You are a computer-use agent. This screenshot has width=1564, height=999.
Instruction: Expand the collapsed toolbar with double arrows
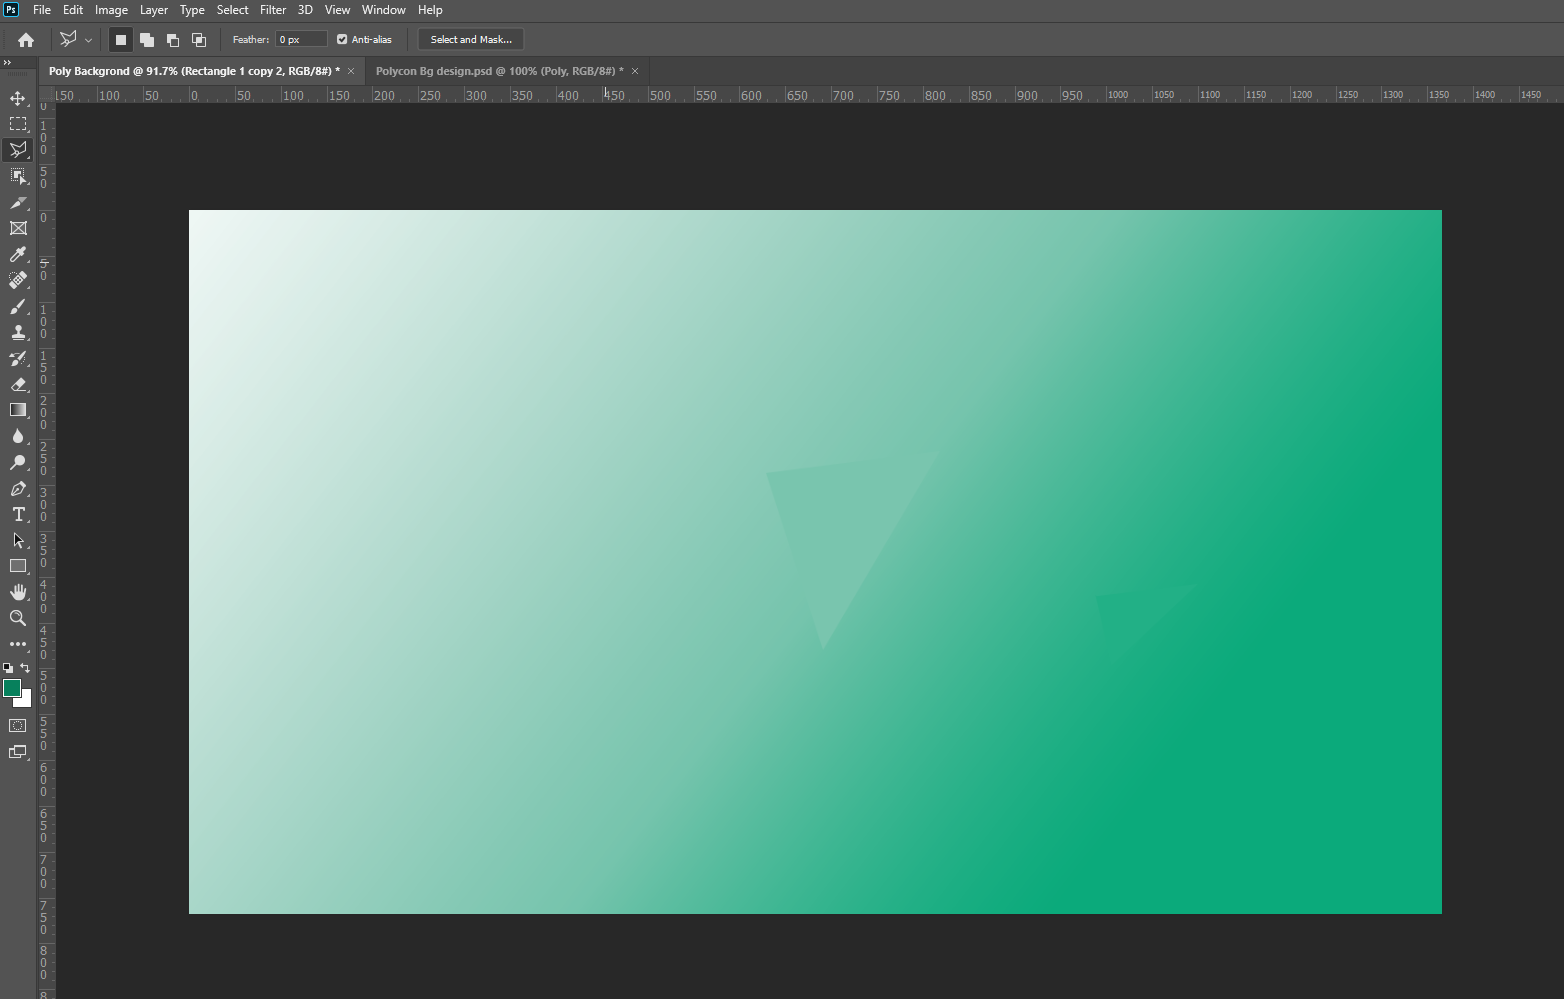coord(8,63)
